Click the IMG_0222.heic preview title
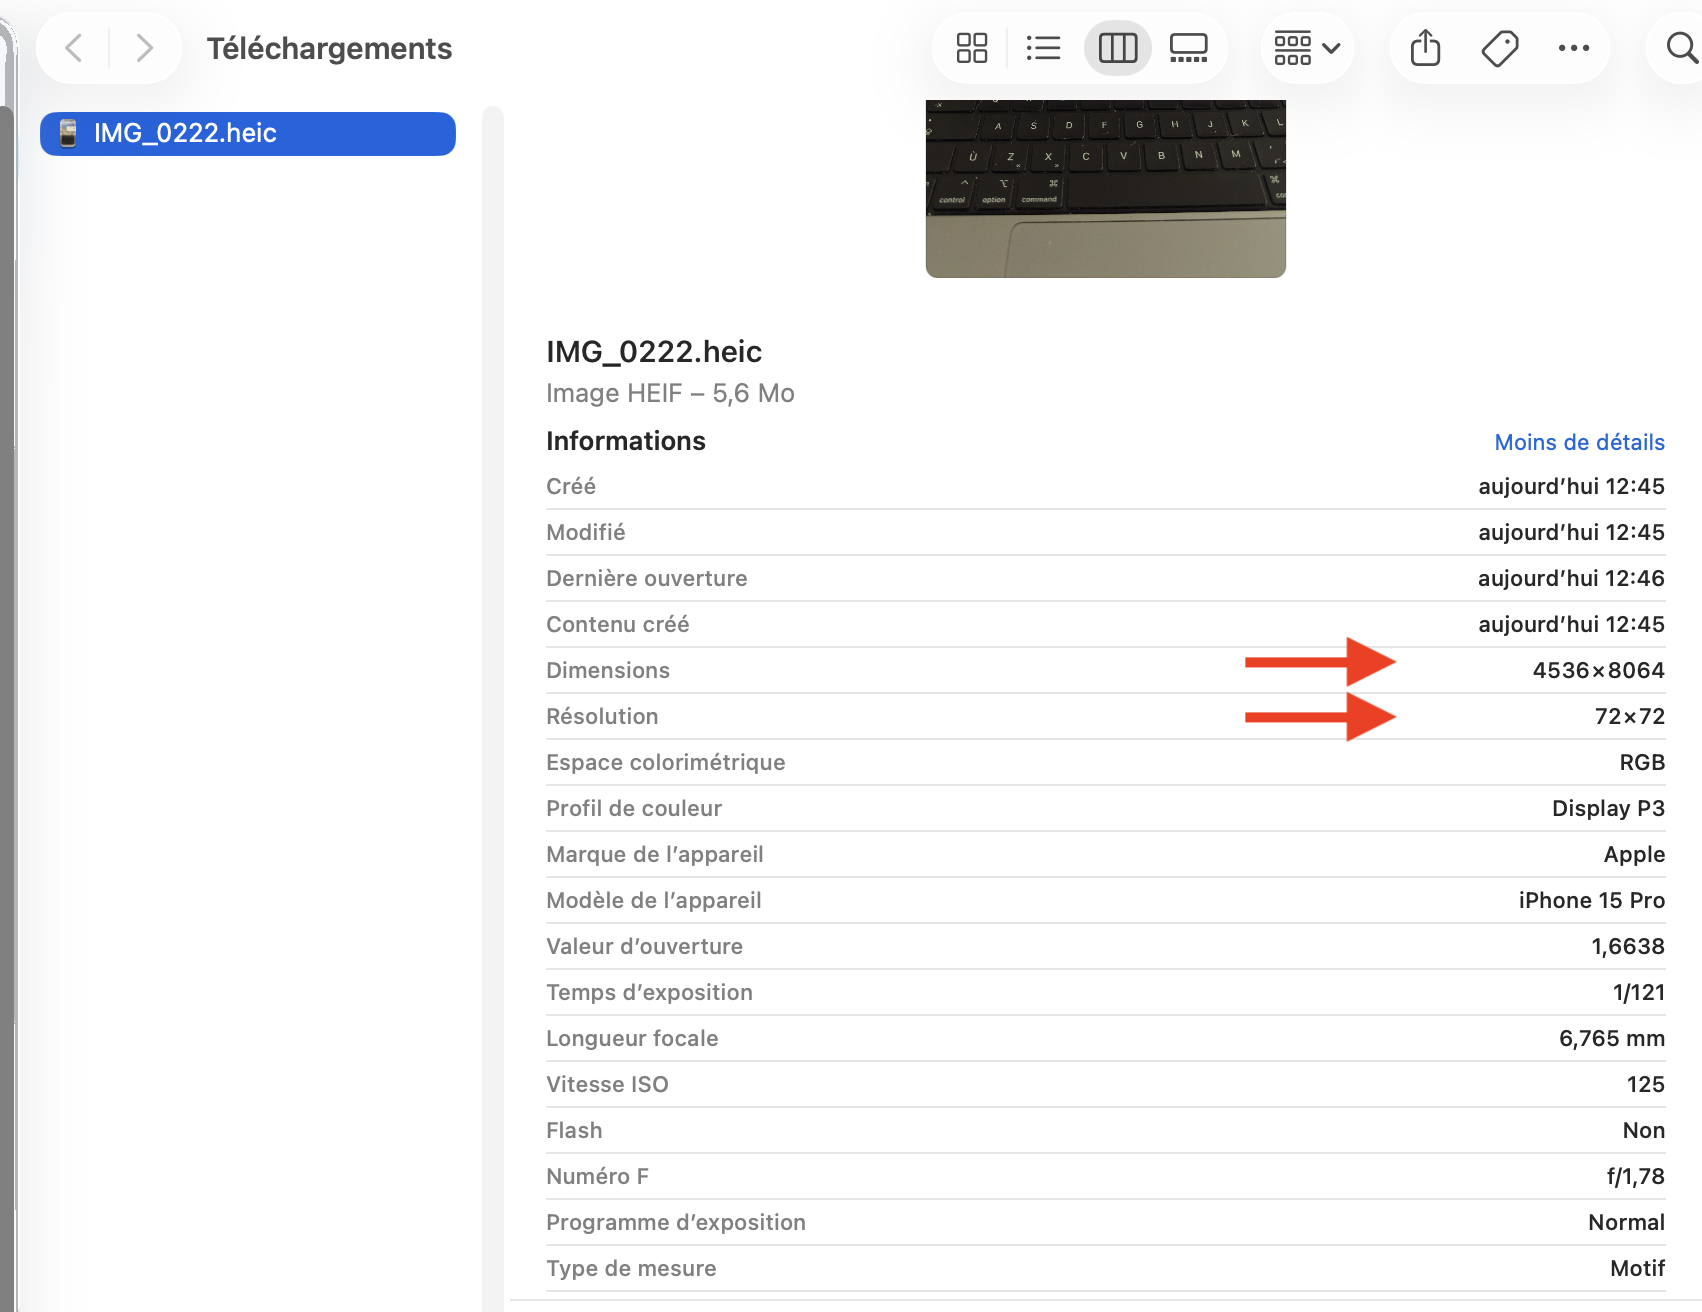The width and height of the screenshot is (1702, 1312). (x=654, y=352)
